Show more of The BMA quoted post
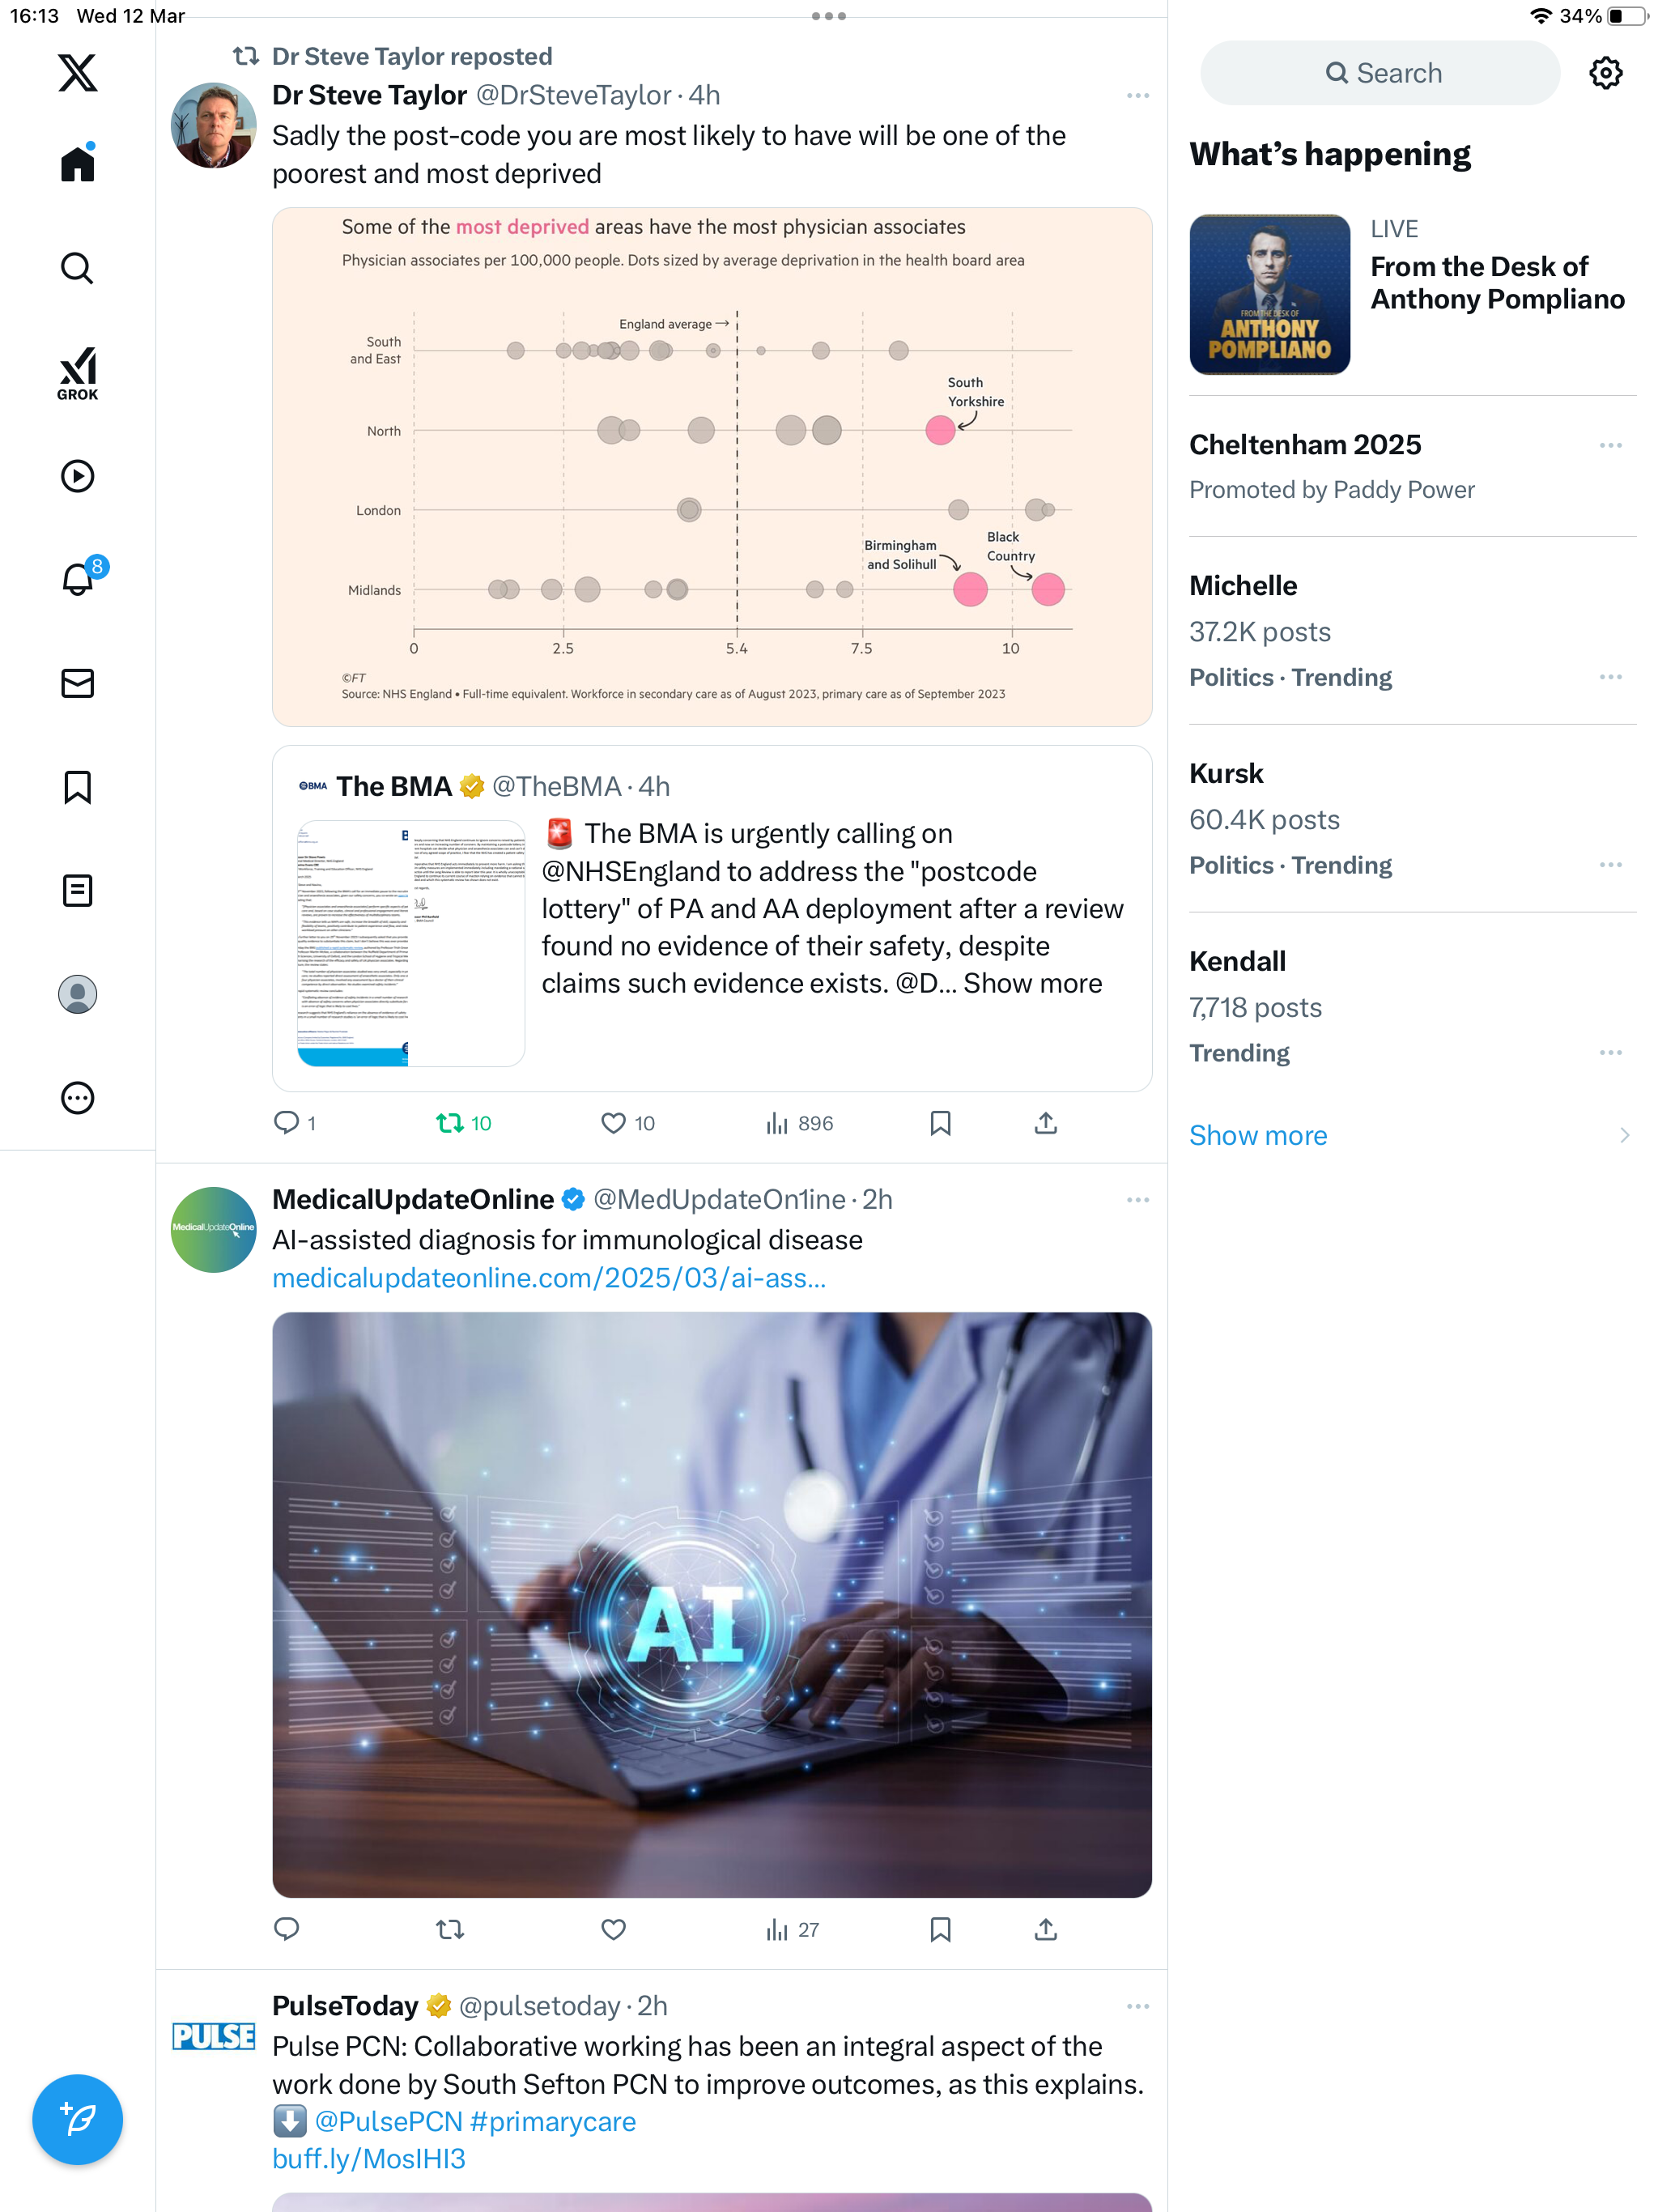Viewport: 1658px width, 2212px height. click(1032, 983)
